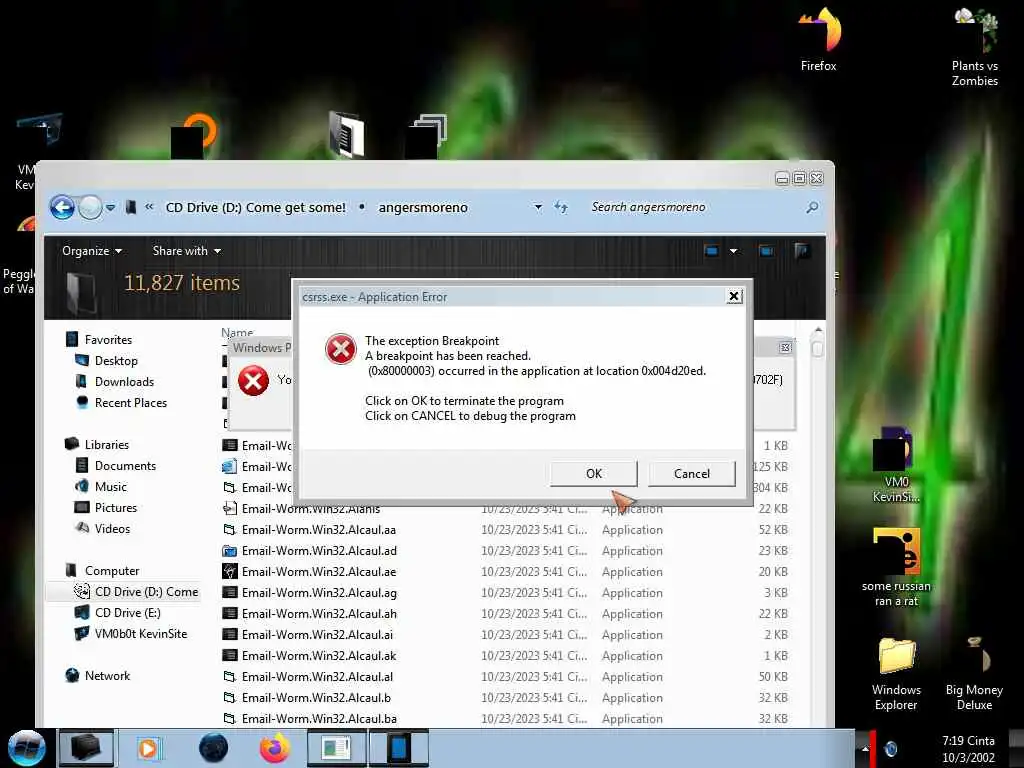This screenshot has width=1024, height=768.
Task: Open VM0 KevinSi desktop icon
Action: point(896,464)
